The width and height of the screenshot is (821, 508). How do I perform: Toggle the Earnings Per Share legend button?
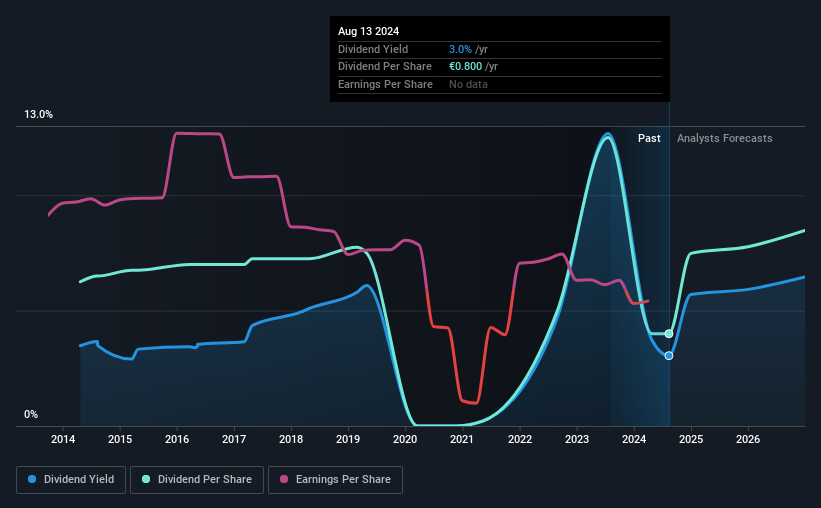(x=335, y=480)
